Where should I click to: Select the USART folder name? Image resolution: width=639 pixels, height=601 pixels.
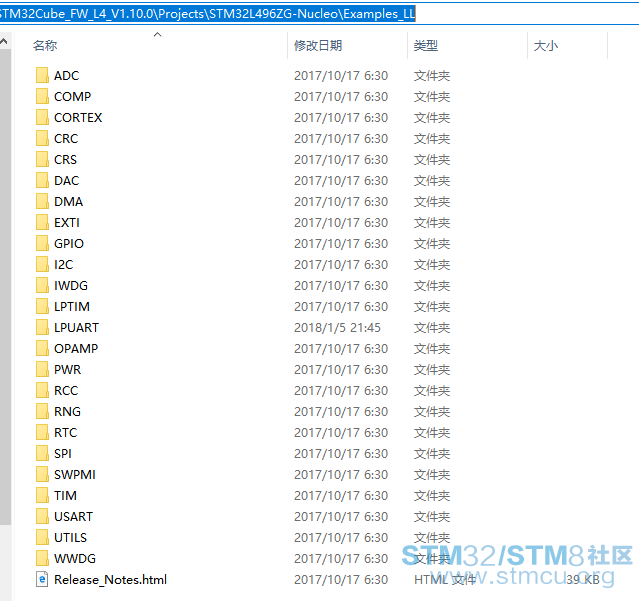point(73,516)
